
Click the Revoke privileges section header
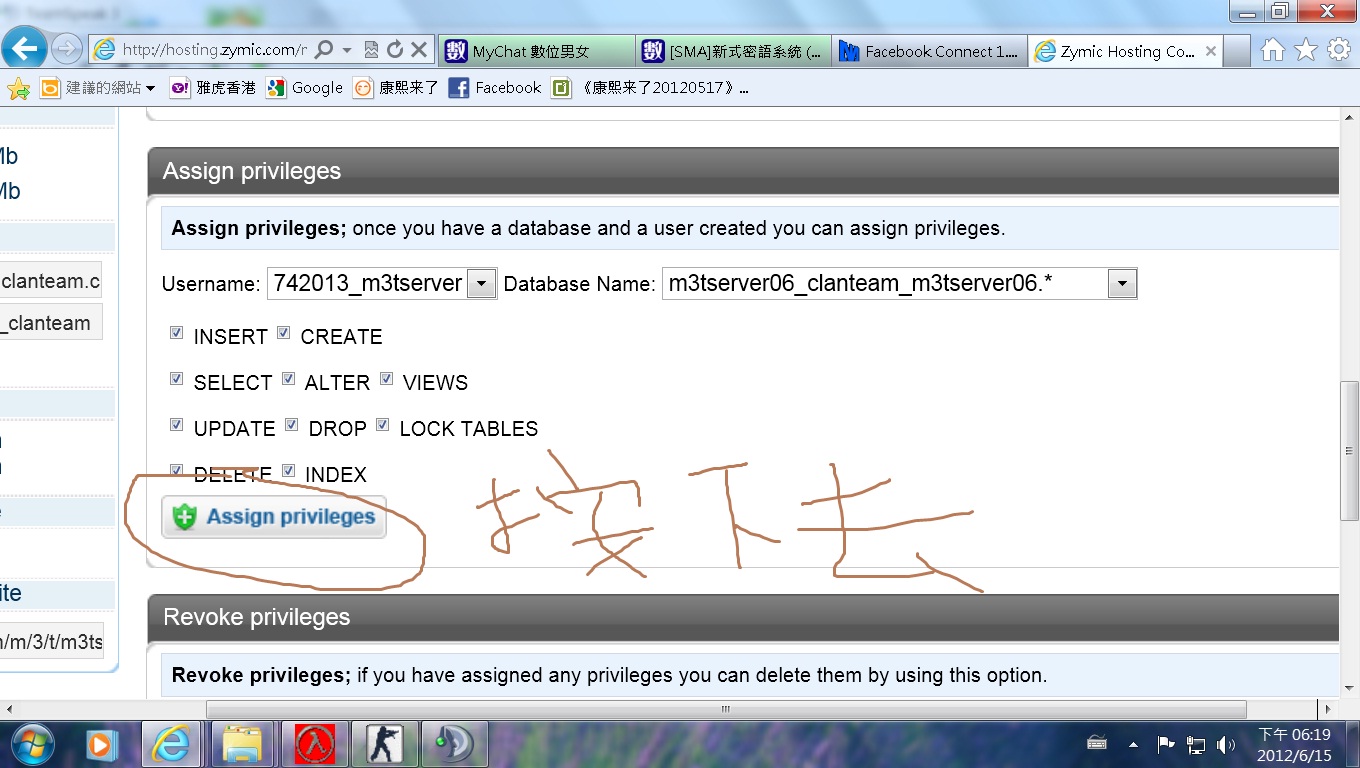click(743, 617)
